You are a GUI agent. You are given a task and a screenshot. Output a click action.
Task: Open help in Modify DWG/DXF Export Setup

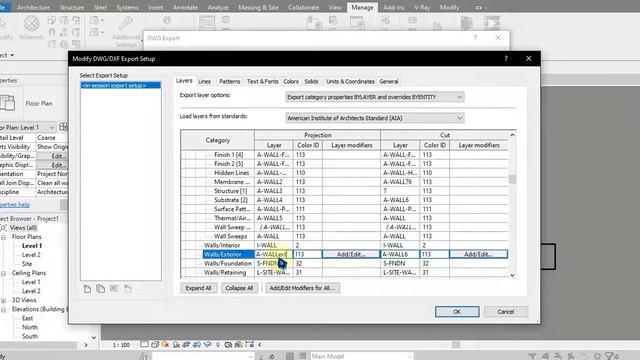[506, 58]
